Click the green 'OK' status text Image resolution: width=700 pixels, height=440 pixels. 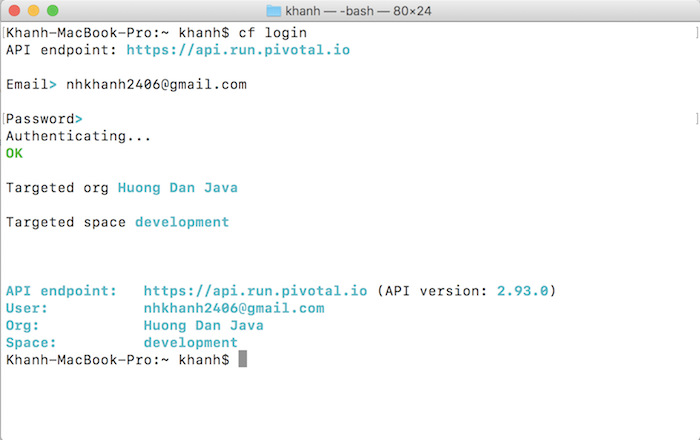(x=14, y=153)
